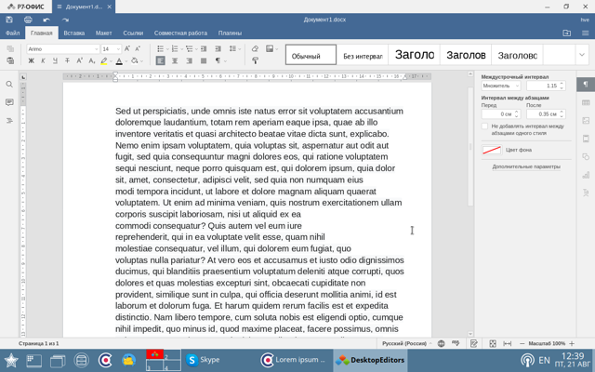The height and width of the screenshot is (372, 595).
Task: Open Дополнительные параметры link
Action: (526, 167)
